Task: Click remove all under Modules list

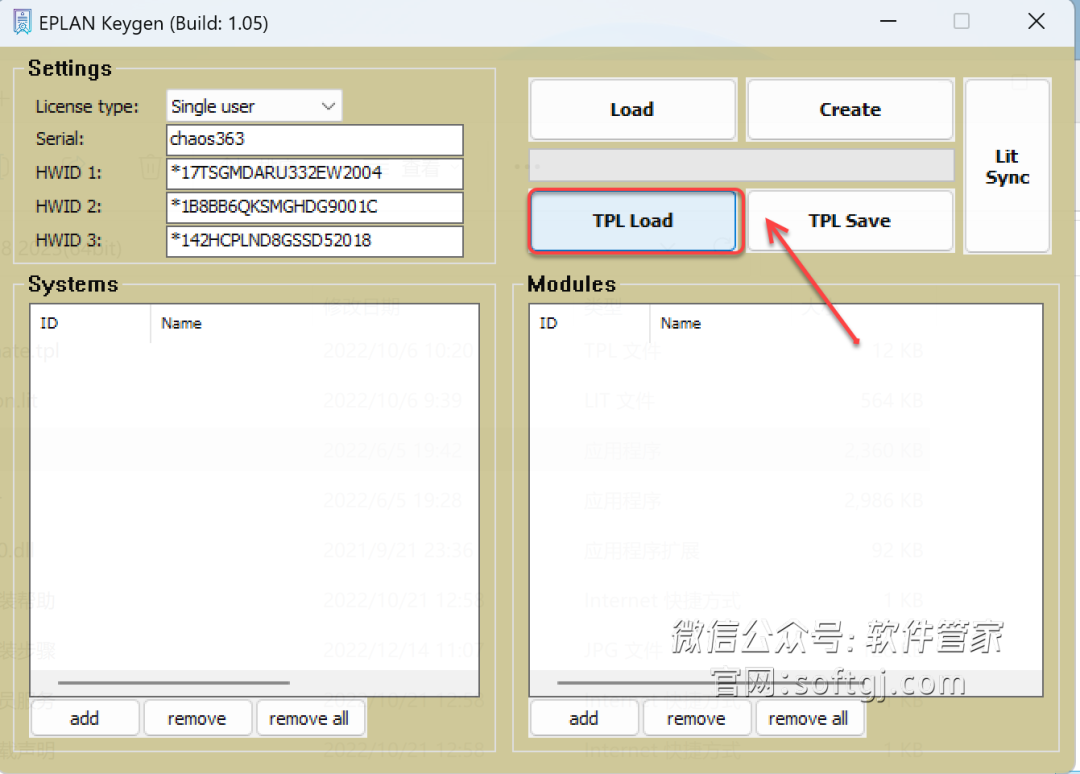Action: click(809, 718)
